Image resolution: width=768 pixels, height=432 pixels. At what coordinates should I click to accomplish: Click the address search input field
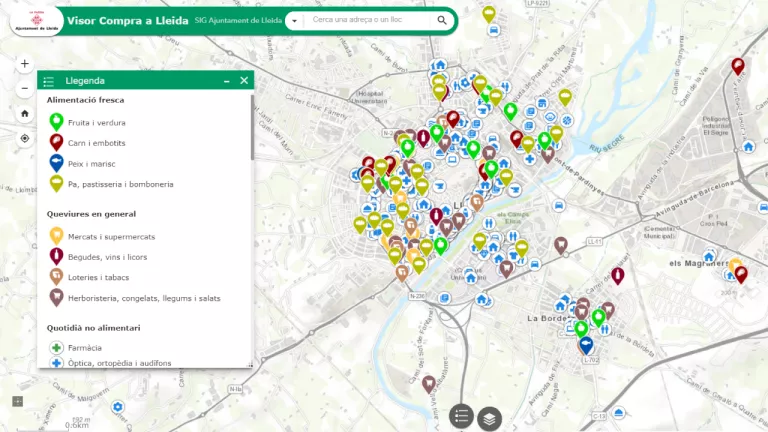click(368, 20)
